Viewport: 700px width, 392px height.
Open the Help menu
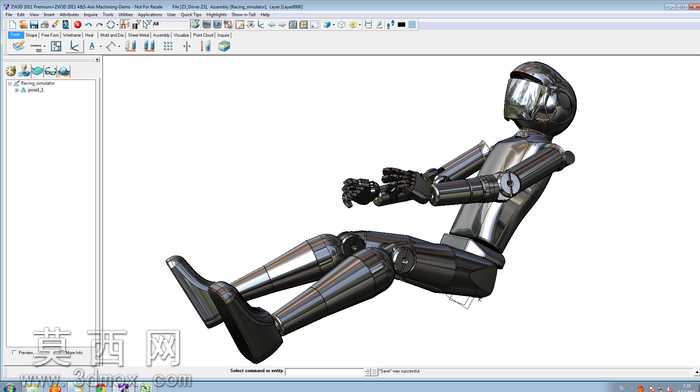[x=265, y=15]
